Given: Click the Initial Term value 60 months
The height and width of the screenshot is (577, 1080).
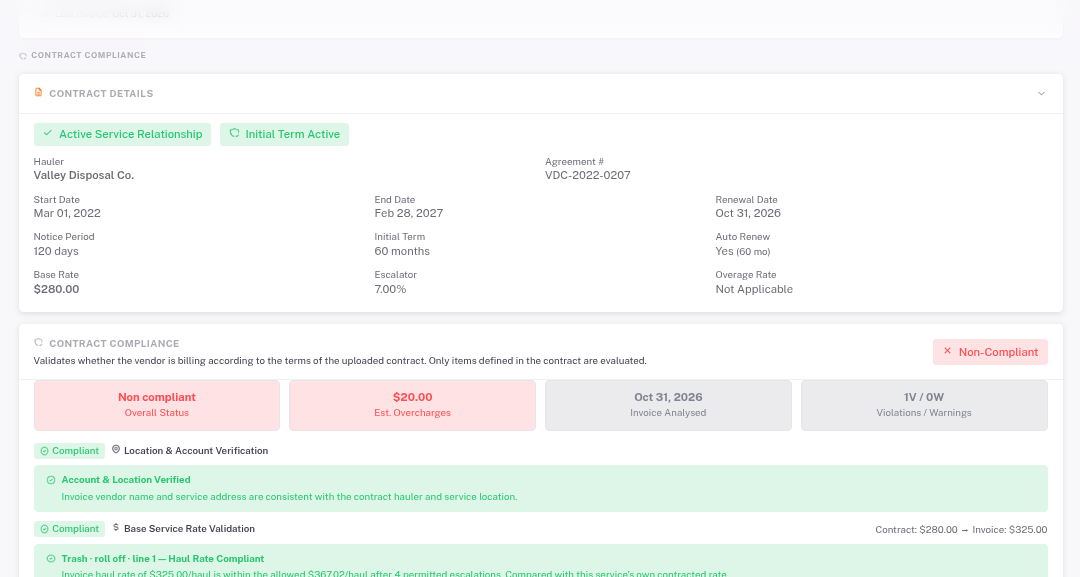Looking at the screenshot, I should [402, 251].
